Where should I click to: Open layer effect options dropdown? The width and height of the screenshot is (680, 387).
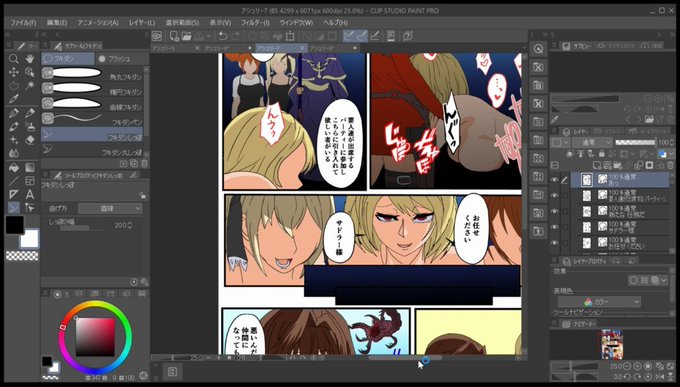click(x=664, y=280)
